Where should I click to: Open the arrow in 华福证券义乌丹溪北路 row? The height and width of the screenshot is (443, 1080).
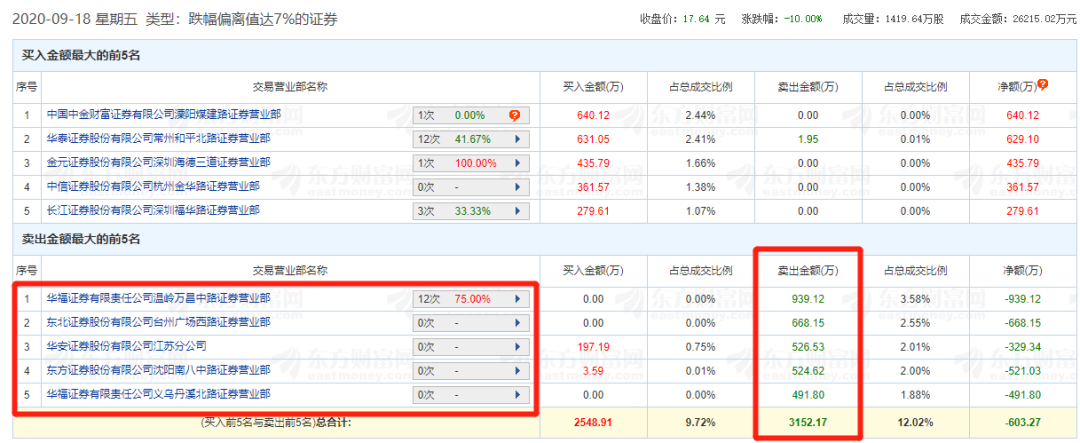tap(517, 394)
